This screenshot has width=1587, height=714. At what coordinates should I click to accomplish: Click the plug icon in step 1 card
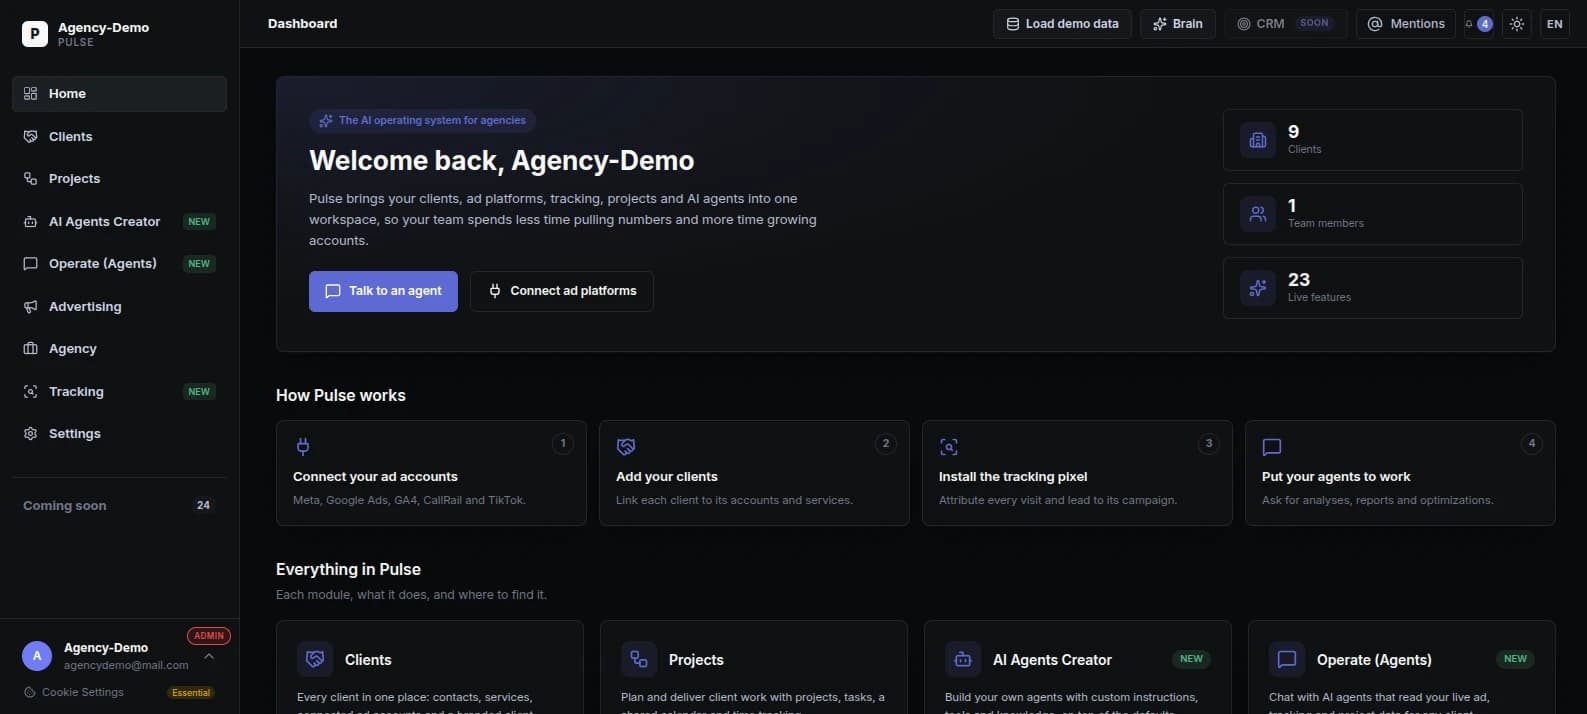[303, 446]
